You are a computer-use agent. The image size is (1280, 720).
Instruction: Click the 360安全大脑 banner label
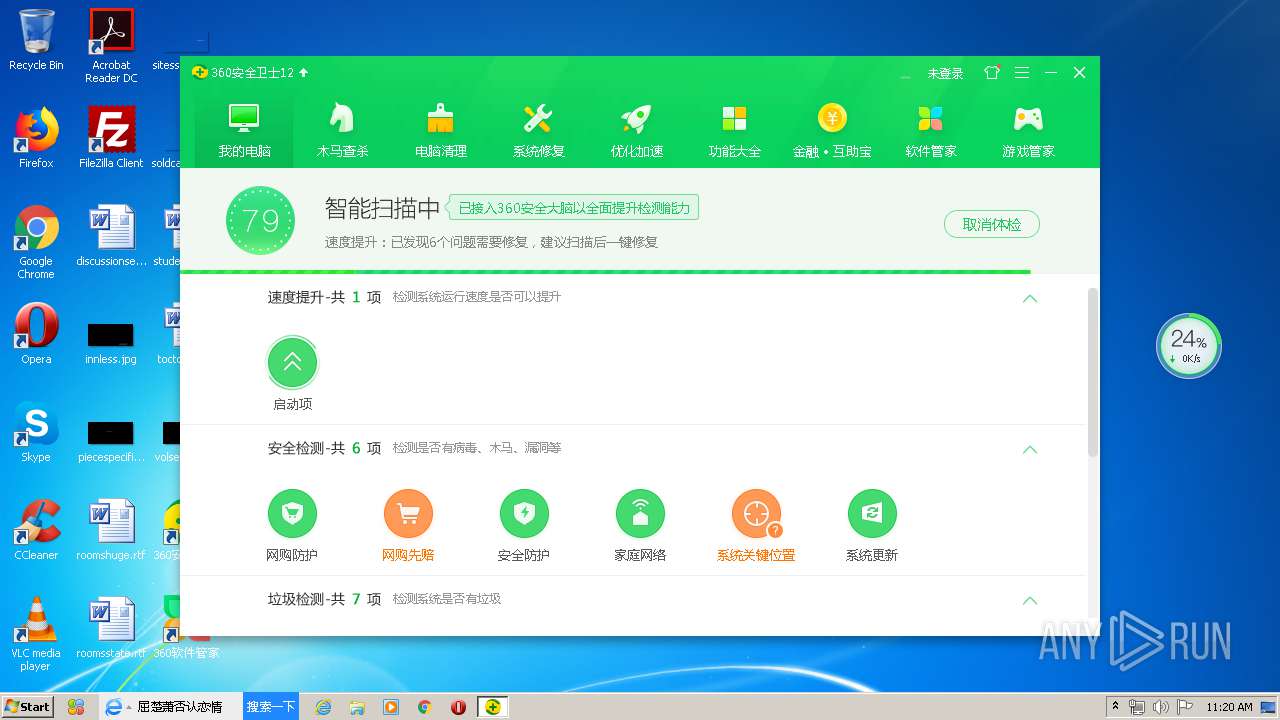pyautogui.click(x=573, y=208)
